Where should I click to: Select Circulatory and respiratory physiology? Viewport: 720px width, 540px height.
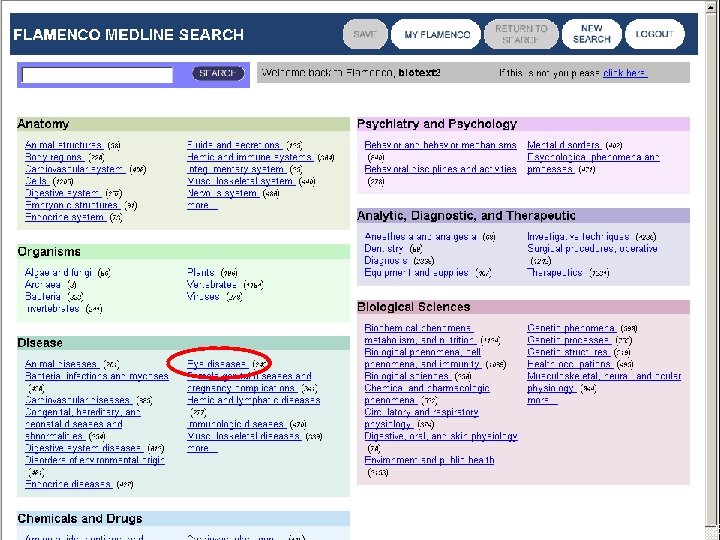[x=422, y=417]
